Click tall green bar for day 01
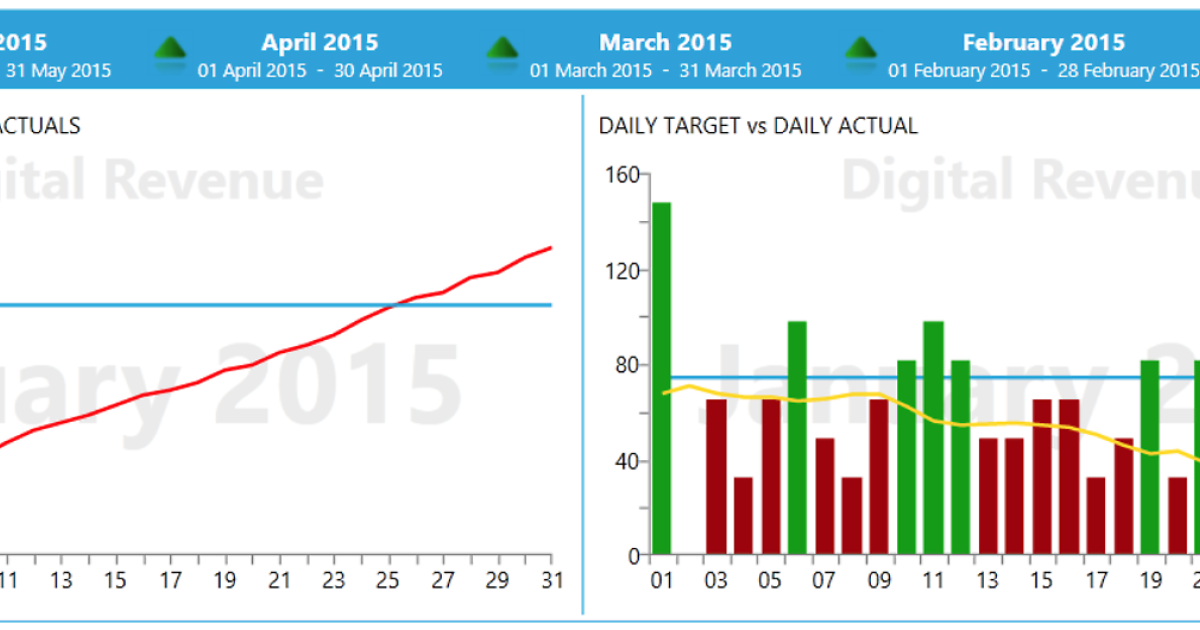This screenshot has height=630, width=1200. tap(661, 378)
